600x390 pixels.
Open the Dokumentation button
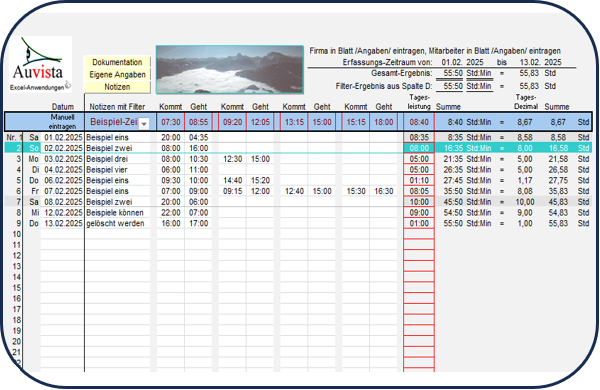pyautogui.click(x=117, y=62)
